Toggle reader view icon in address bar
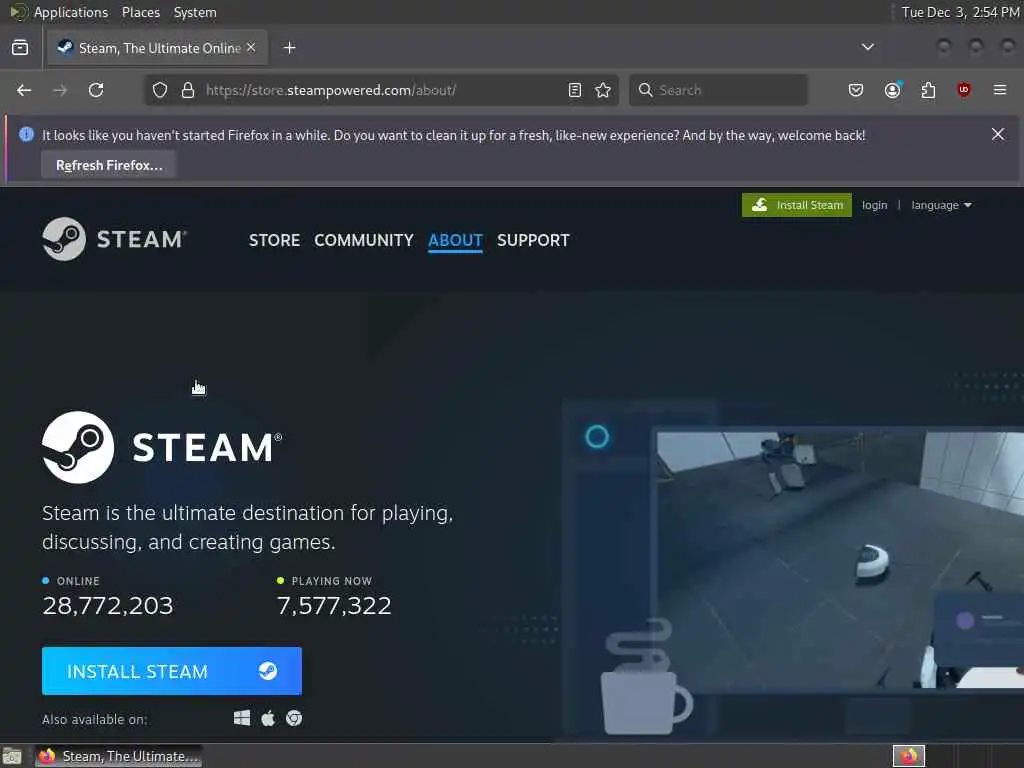Image resolution: width=1024 pixels, height=768 pixels. coord(575,90)
